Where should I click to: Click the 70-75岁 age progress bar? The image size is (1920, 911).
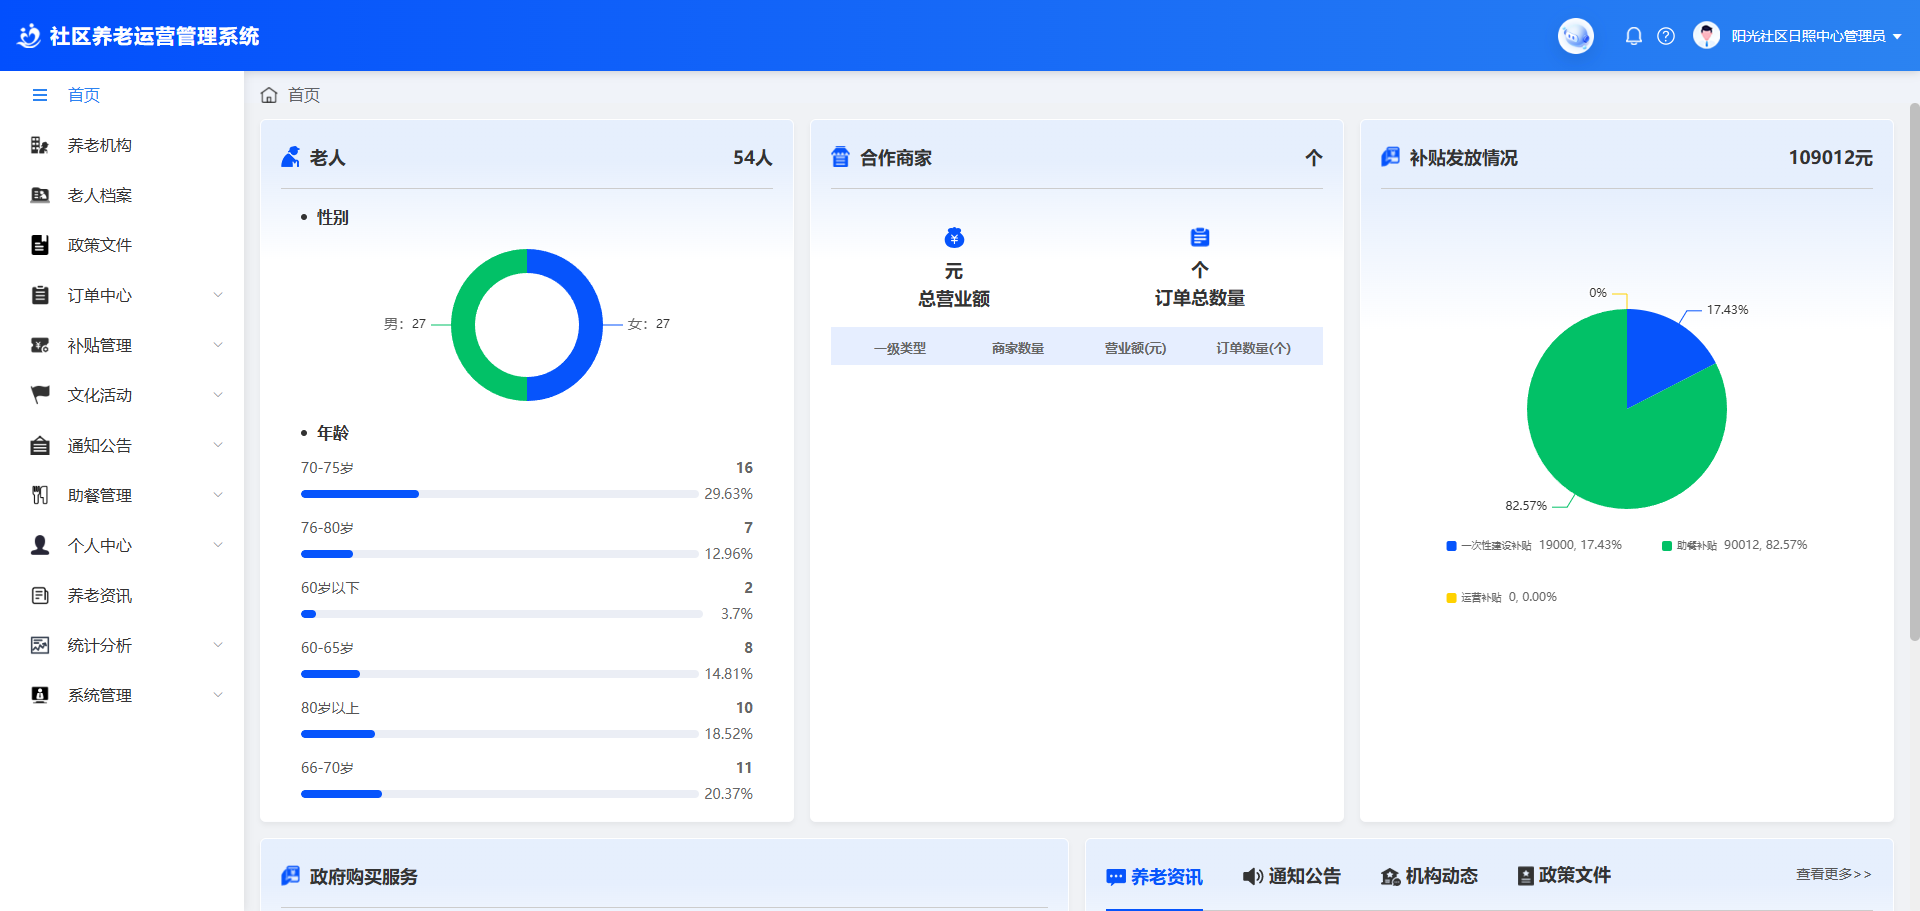[x=498, y=493]
